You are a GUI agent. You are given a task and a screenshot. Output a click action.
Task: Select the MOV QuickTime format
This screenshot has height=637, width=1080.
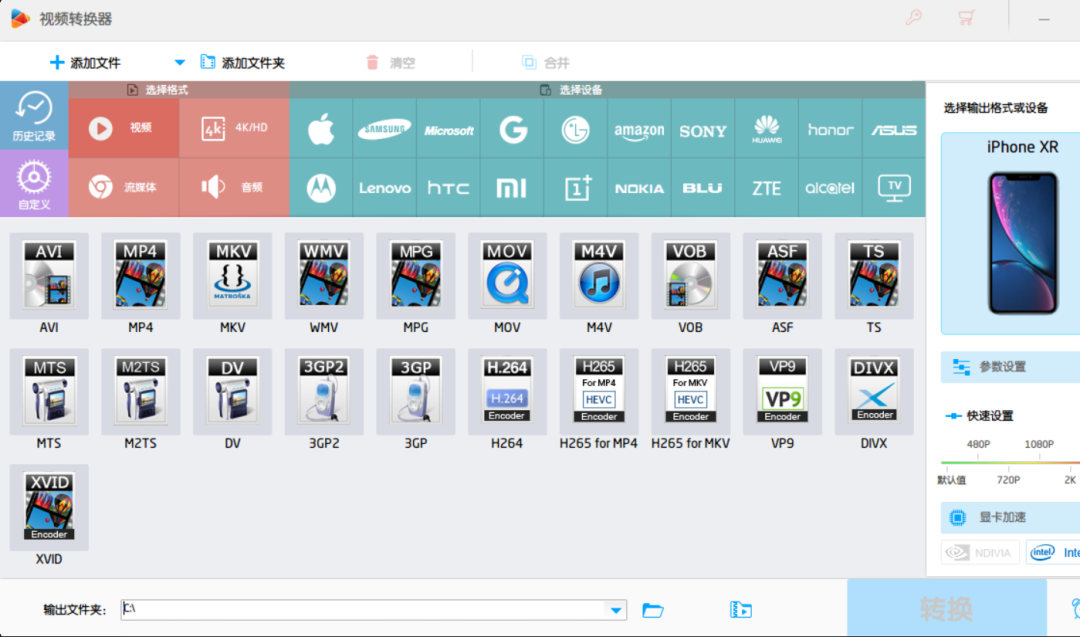coord(507,275)
